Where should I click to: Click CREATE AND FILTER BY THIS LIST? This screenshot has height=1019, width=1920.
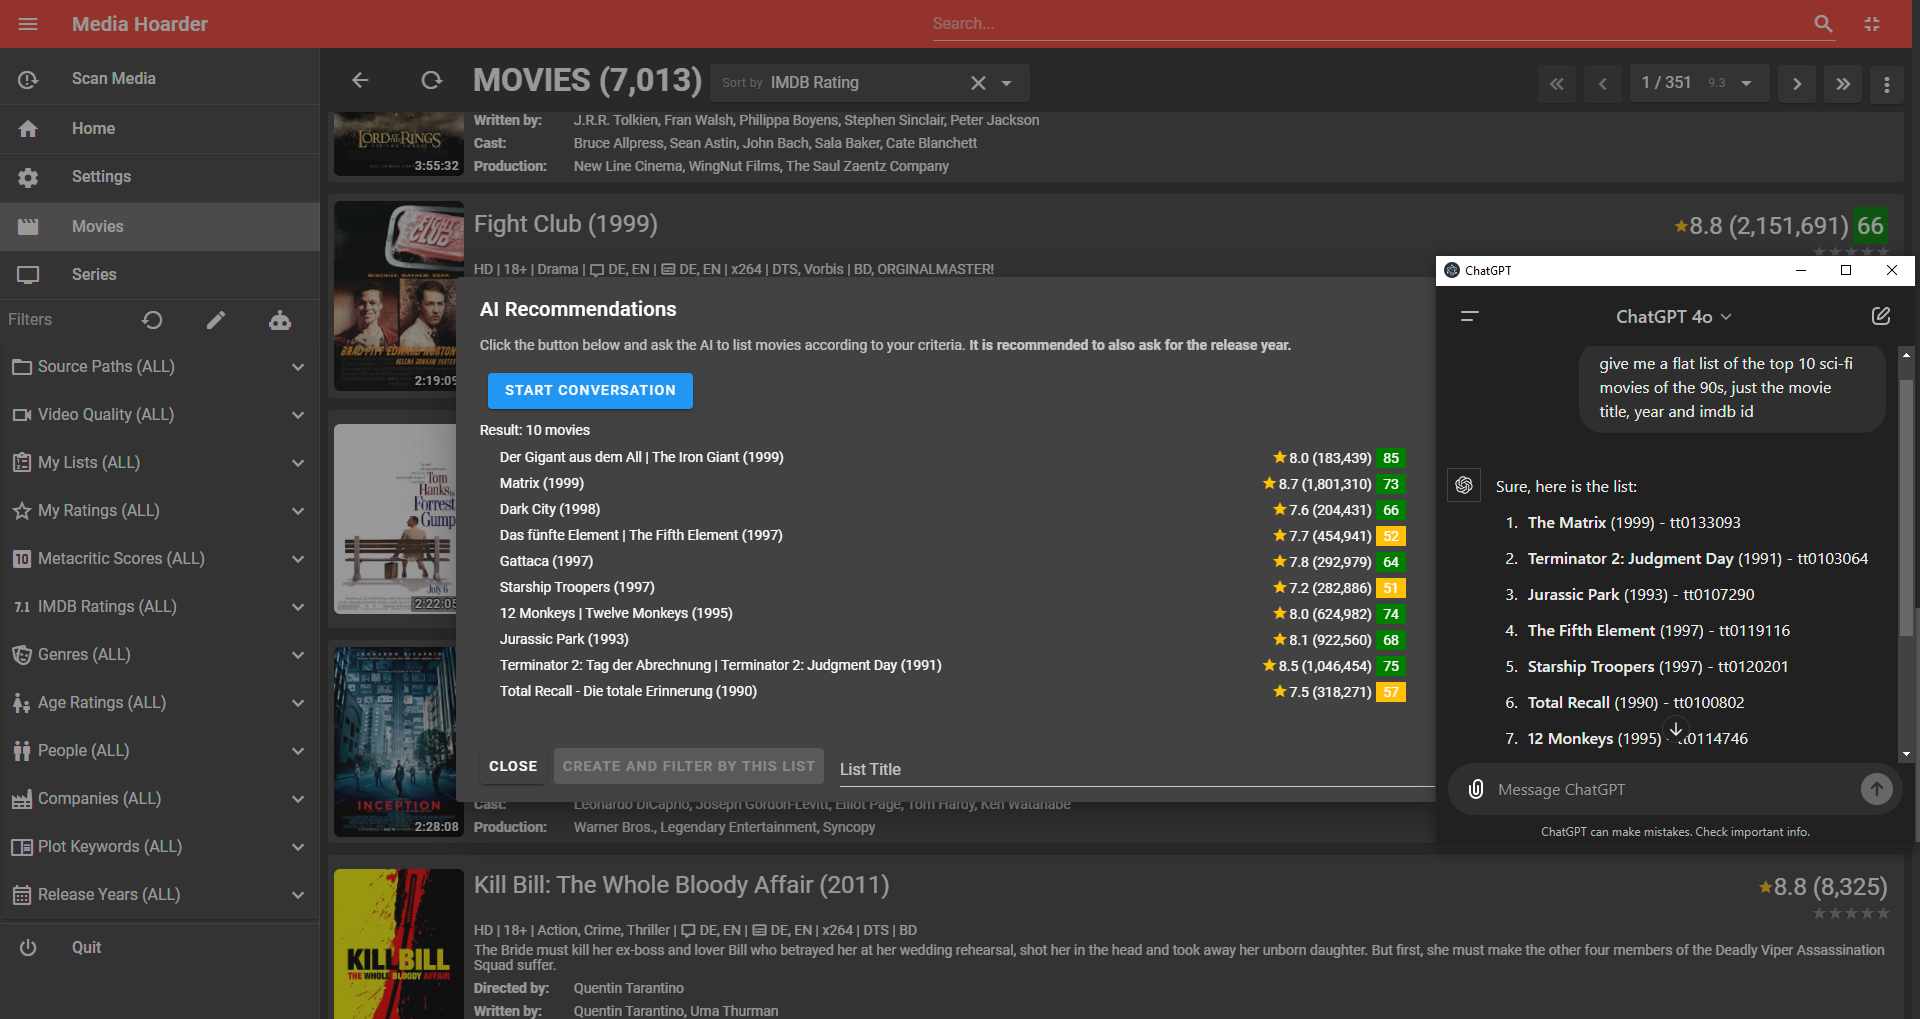tap(689, 766)
